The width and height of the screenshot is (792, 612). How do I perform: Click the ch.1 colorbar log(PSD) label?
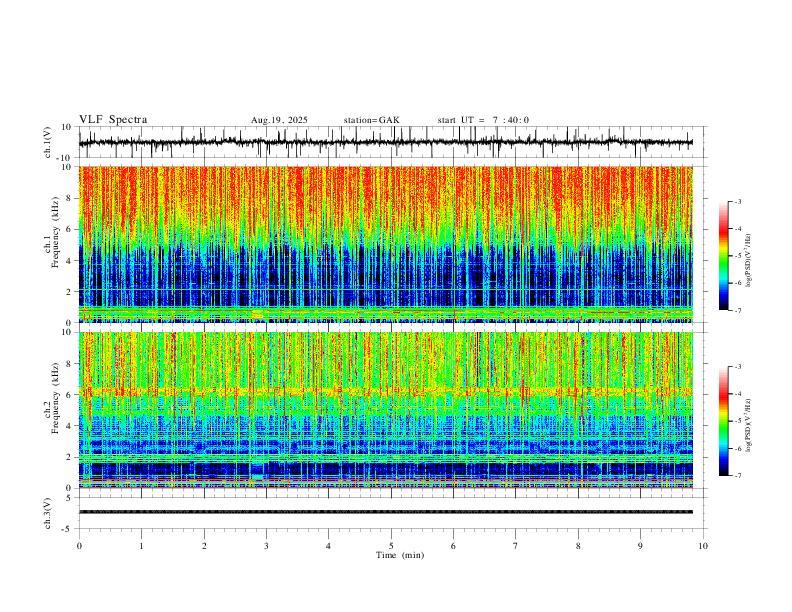749,261
